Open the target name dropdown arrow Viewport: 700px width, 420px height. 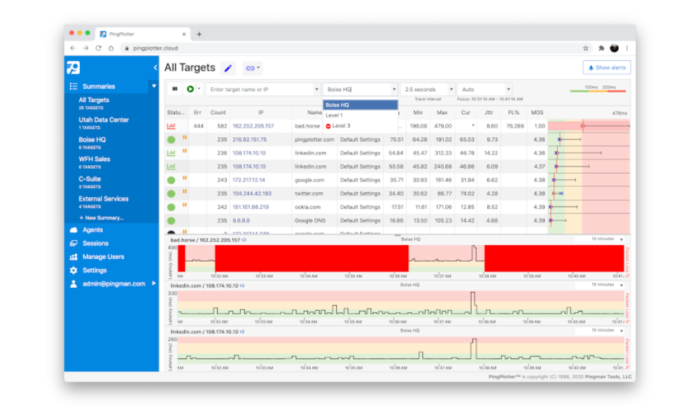317,89
